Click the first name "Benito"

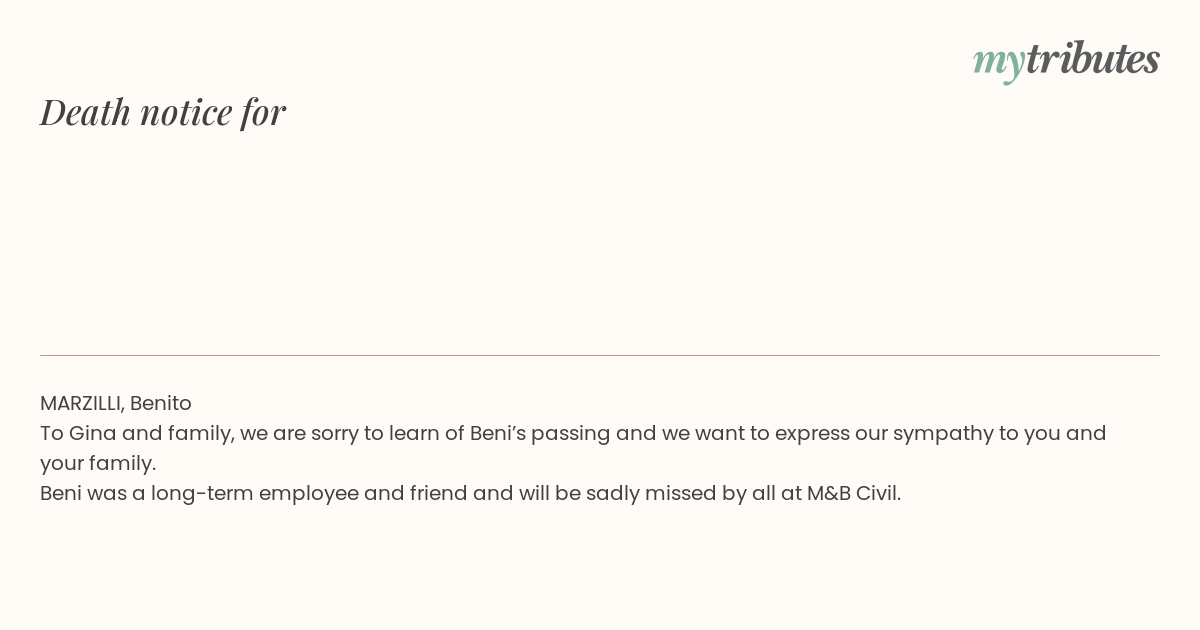161,403
